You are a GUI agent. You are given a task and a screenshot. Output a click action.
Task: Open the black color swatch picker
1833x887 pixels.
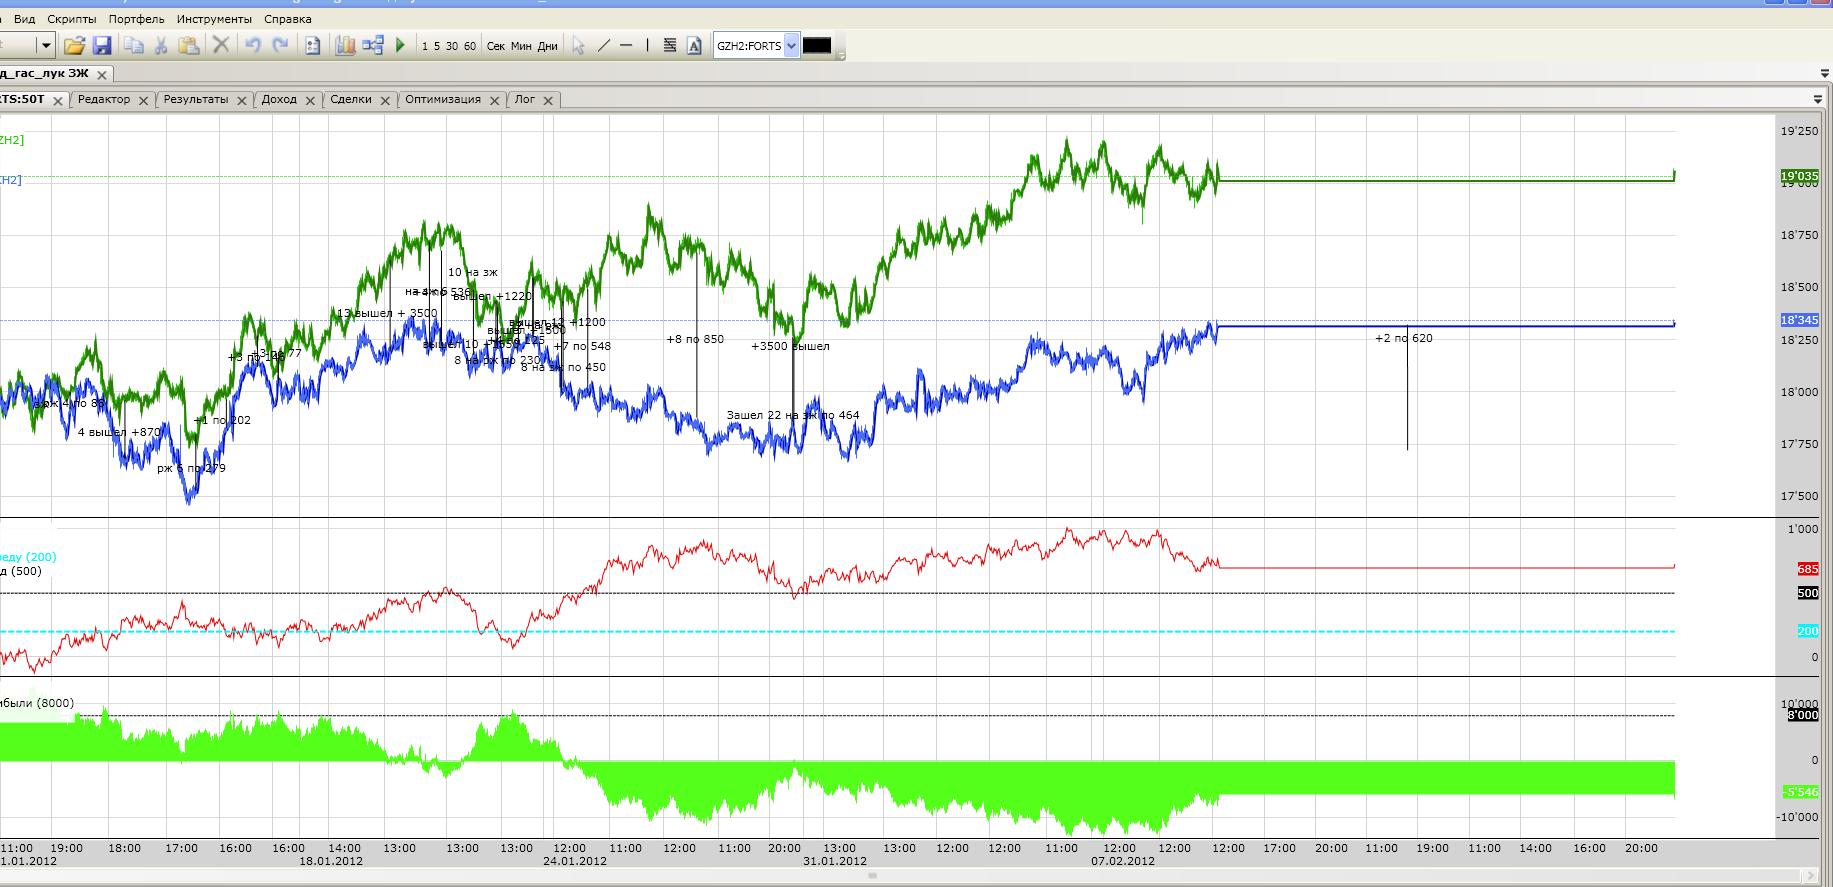point(817,45)
